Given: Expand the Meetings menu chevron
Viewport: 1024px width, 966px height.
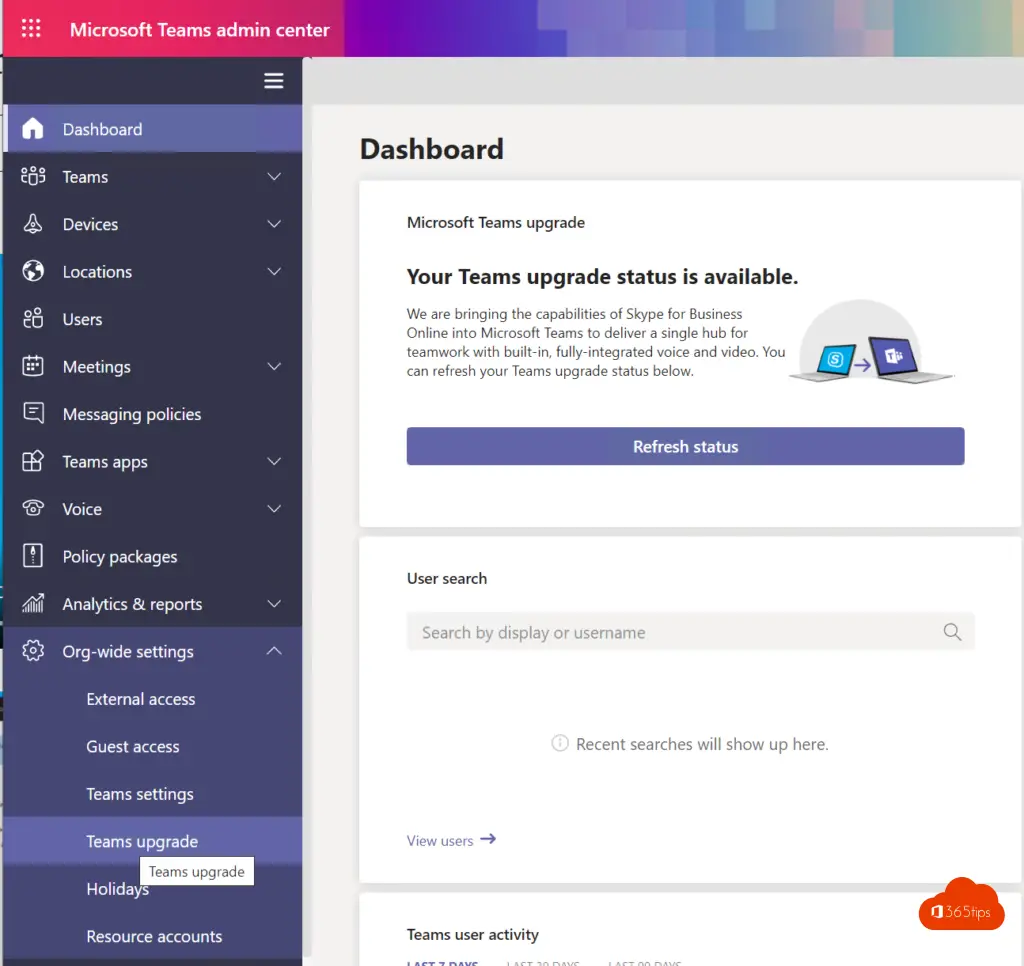Looking at the screenshot, I should click(x=274, y=366).
